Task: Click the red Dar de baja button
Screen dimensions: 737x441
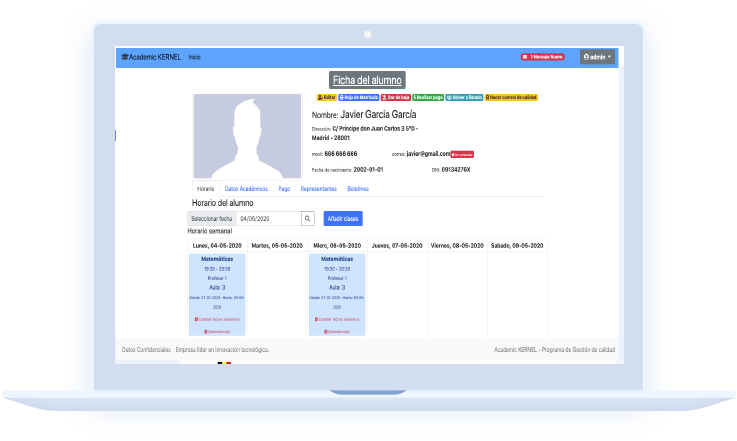Action: click(396, 97)
